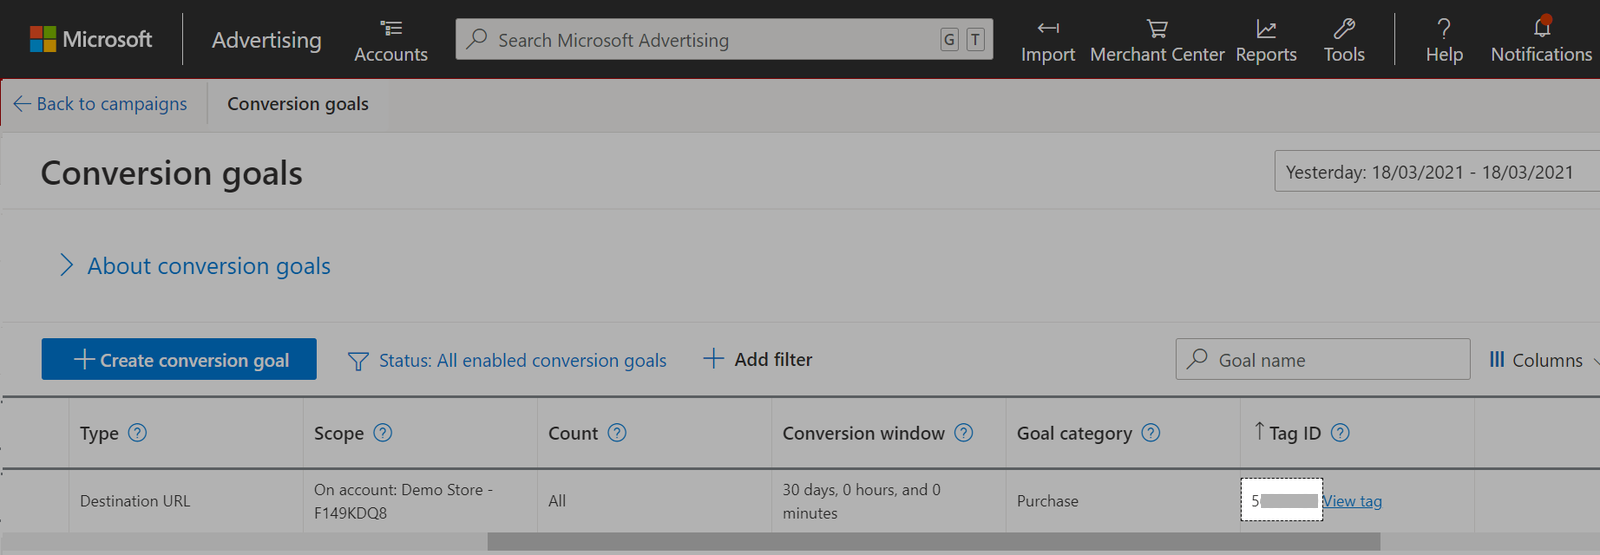The height and width of the screenshot is (555, 1600).
Task: Click the Goal name search field
Action: [1323, 359]
